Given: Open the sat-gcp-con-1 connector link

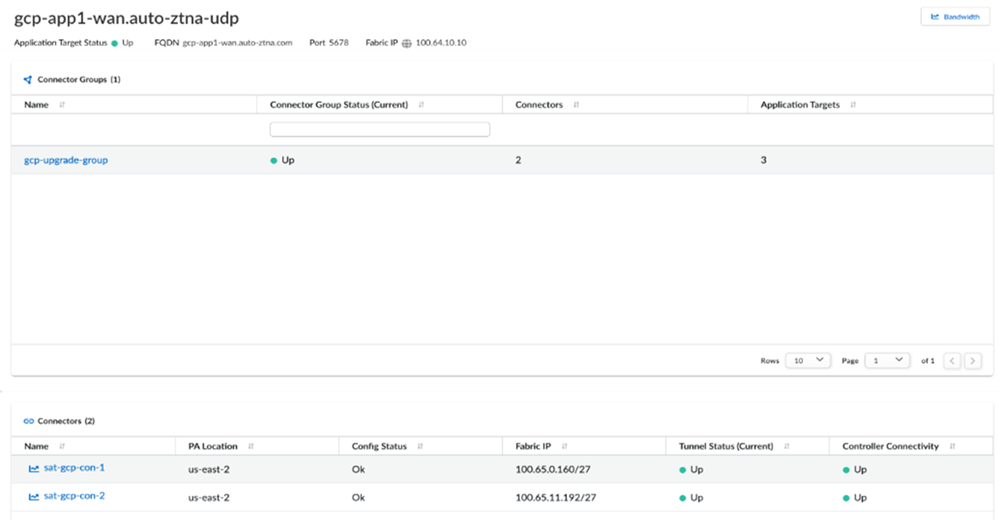Looking at the screenshot, I should 74,468.
